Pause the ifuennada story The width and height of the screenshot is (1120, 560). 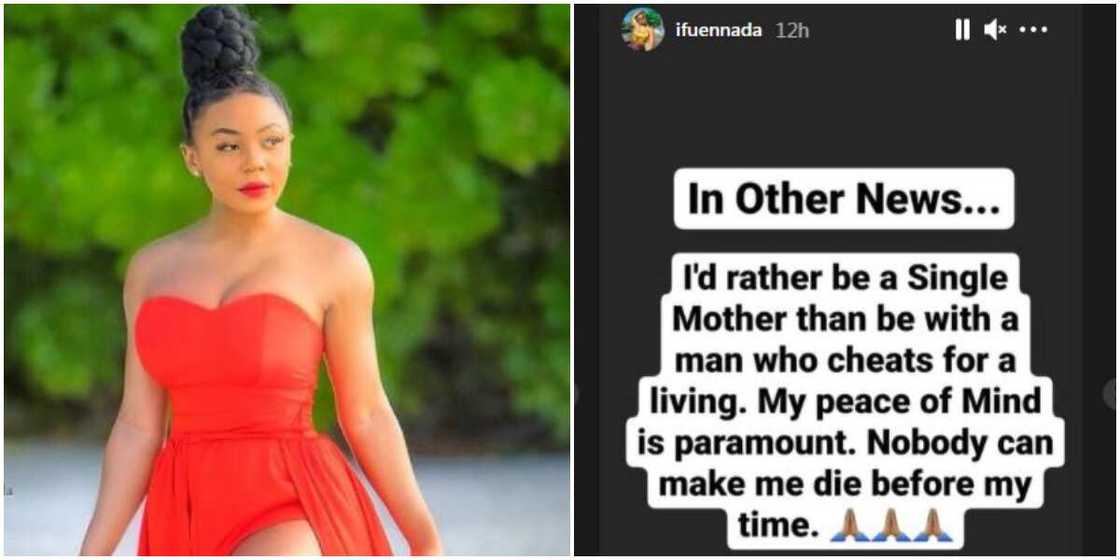point(962,30)
